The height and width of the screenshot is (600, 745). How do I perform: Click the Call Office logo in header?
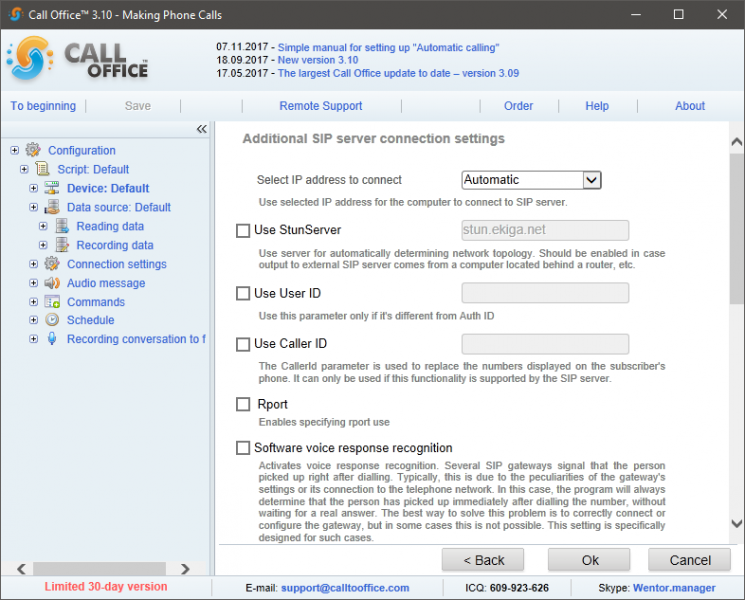click(78, 59)
